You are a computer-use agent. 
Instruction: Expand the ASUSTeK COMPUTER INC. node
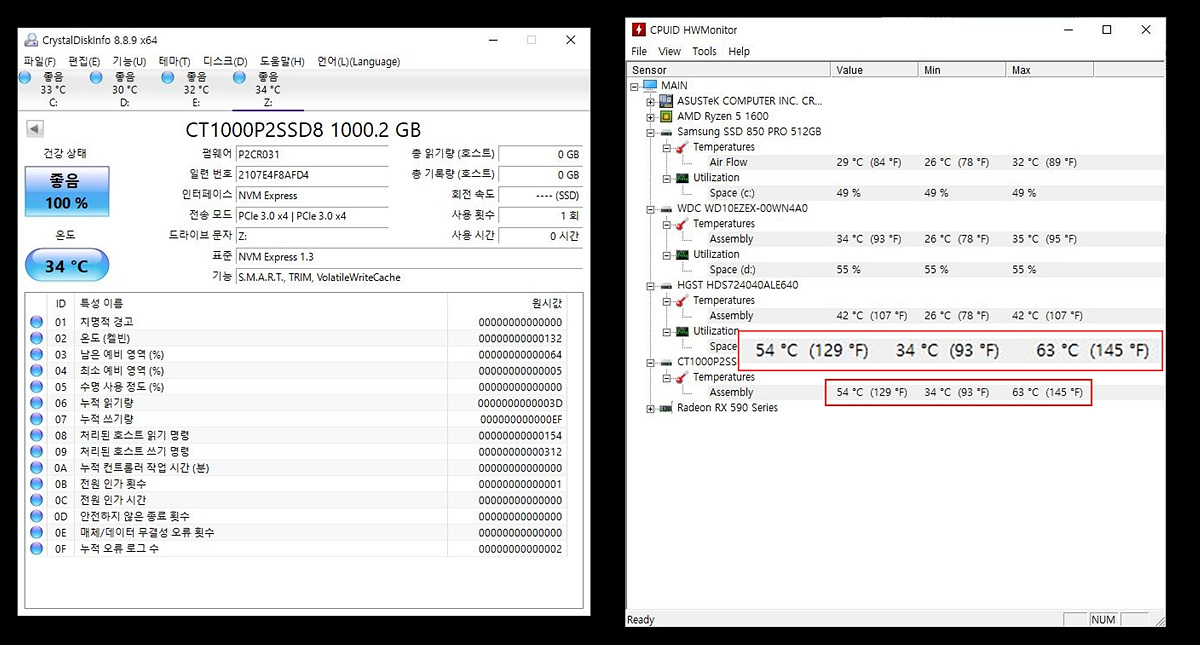click(651, 101)
